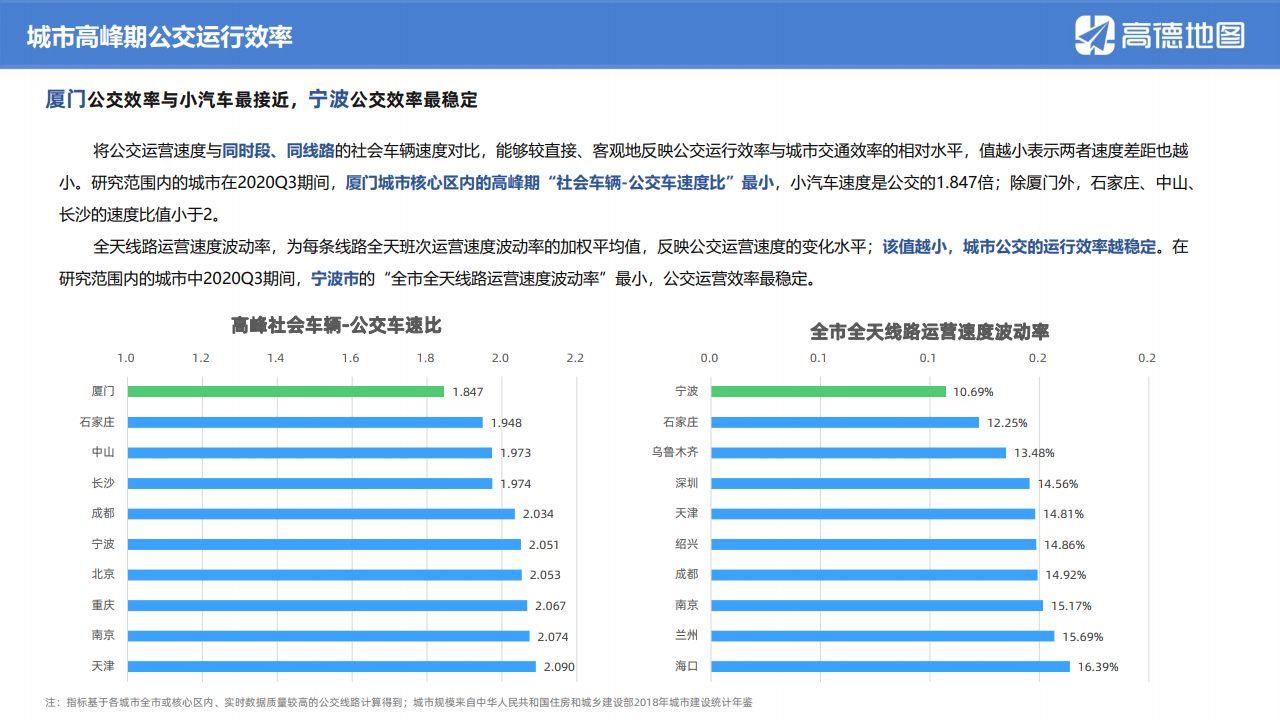The height and width of the screenshot is (720, 1280).
Task: Click the chart title 全市全天线路运营速度波动率
Action: 930,331
